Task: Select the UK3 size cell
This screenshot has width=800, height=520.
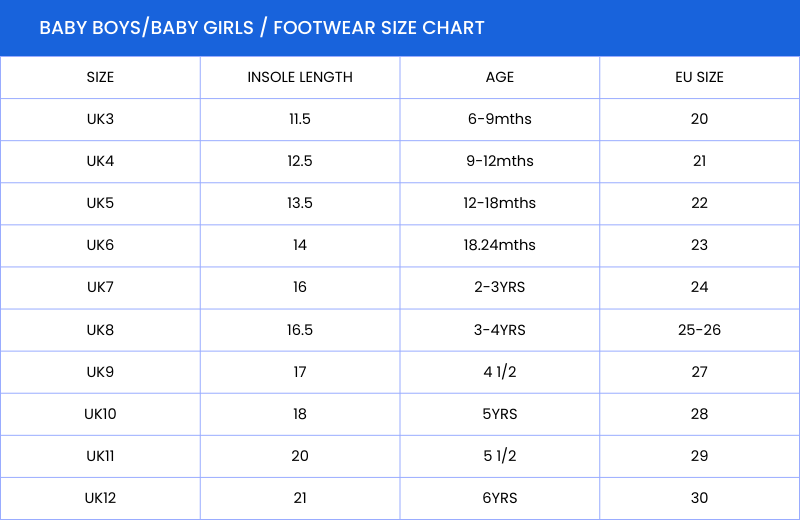Action: 100,119
